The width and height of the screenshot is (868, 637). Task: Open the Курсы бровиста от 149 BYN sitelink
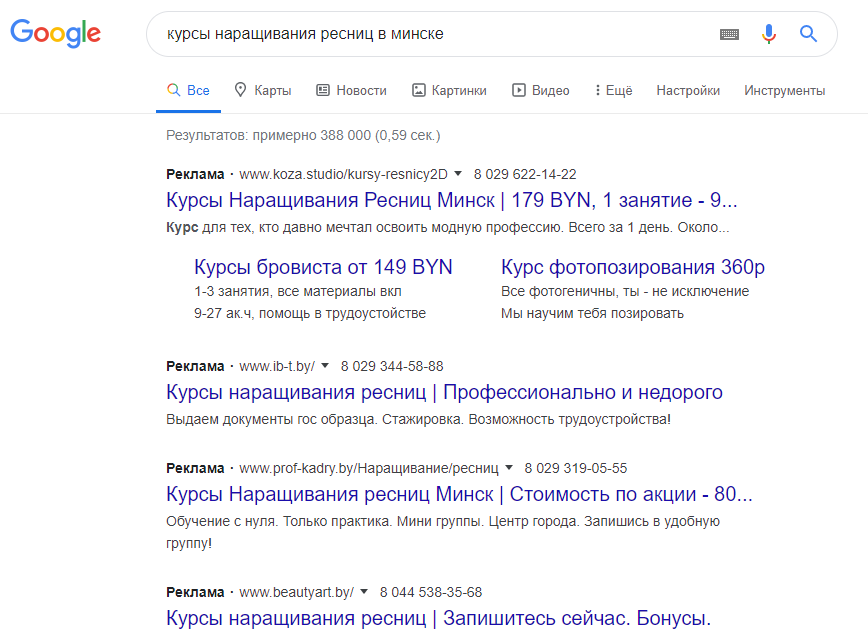coord(323,267)
